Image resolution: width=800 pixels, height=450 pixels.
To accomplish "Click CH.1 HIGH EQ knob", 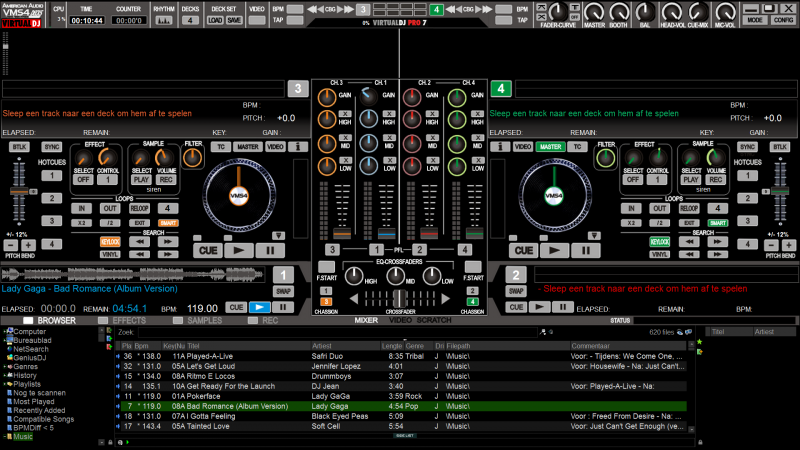I will click(x=368, y=119).
